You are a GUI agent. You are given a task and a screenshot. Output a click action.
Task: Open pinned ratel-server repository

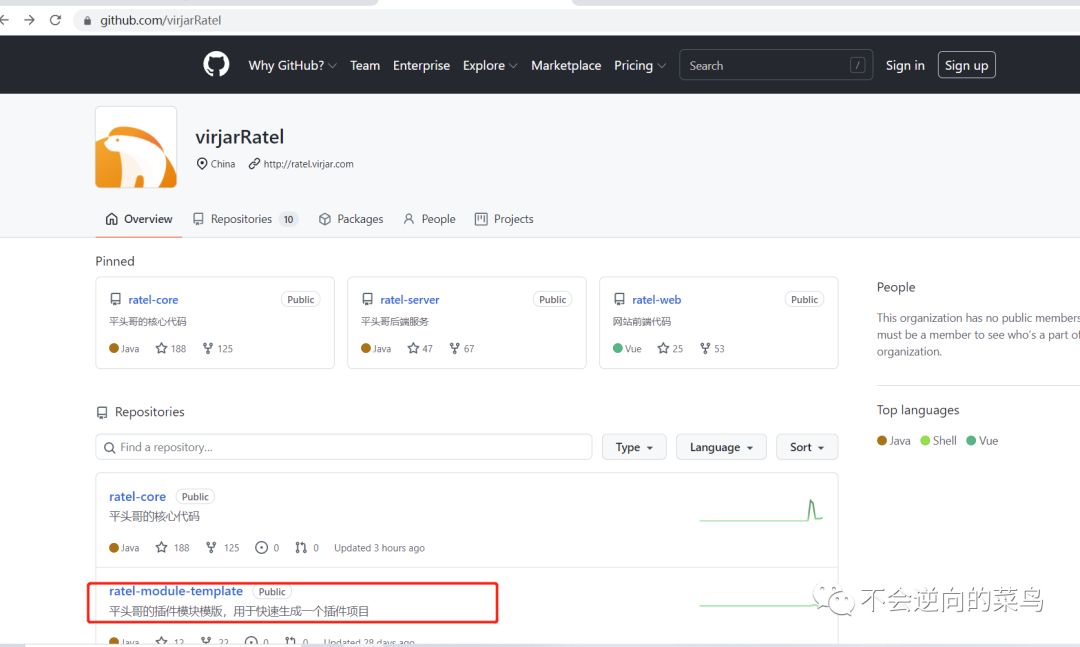(410, 300)
